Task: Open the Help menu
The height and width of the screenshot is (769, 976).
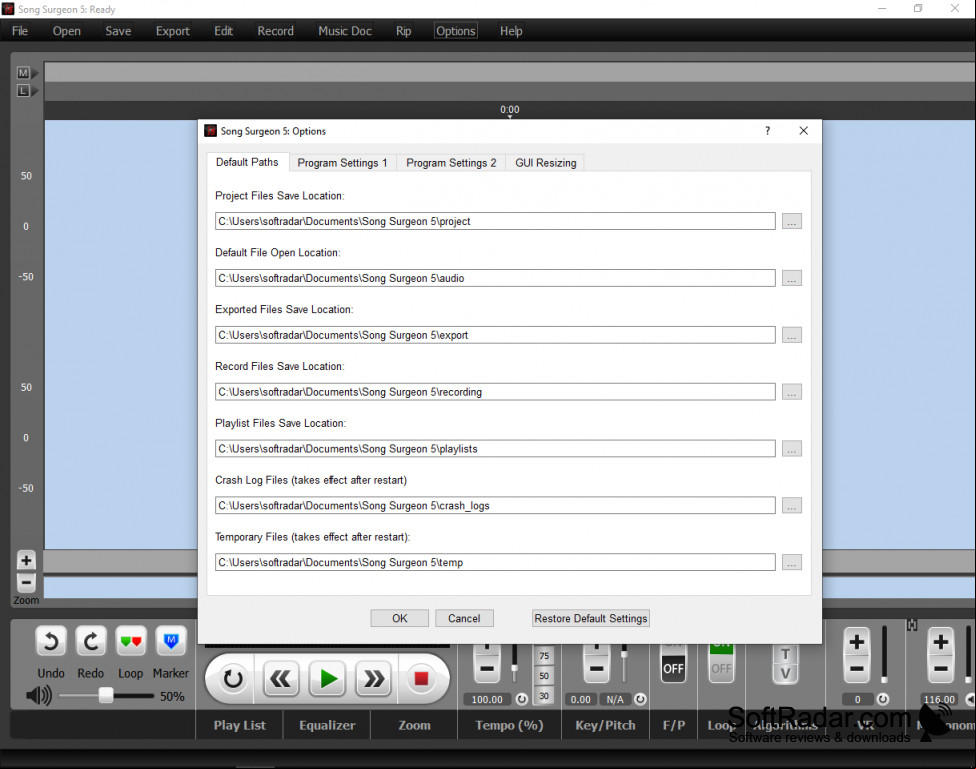Action: coord(511,31)
